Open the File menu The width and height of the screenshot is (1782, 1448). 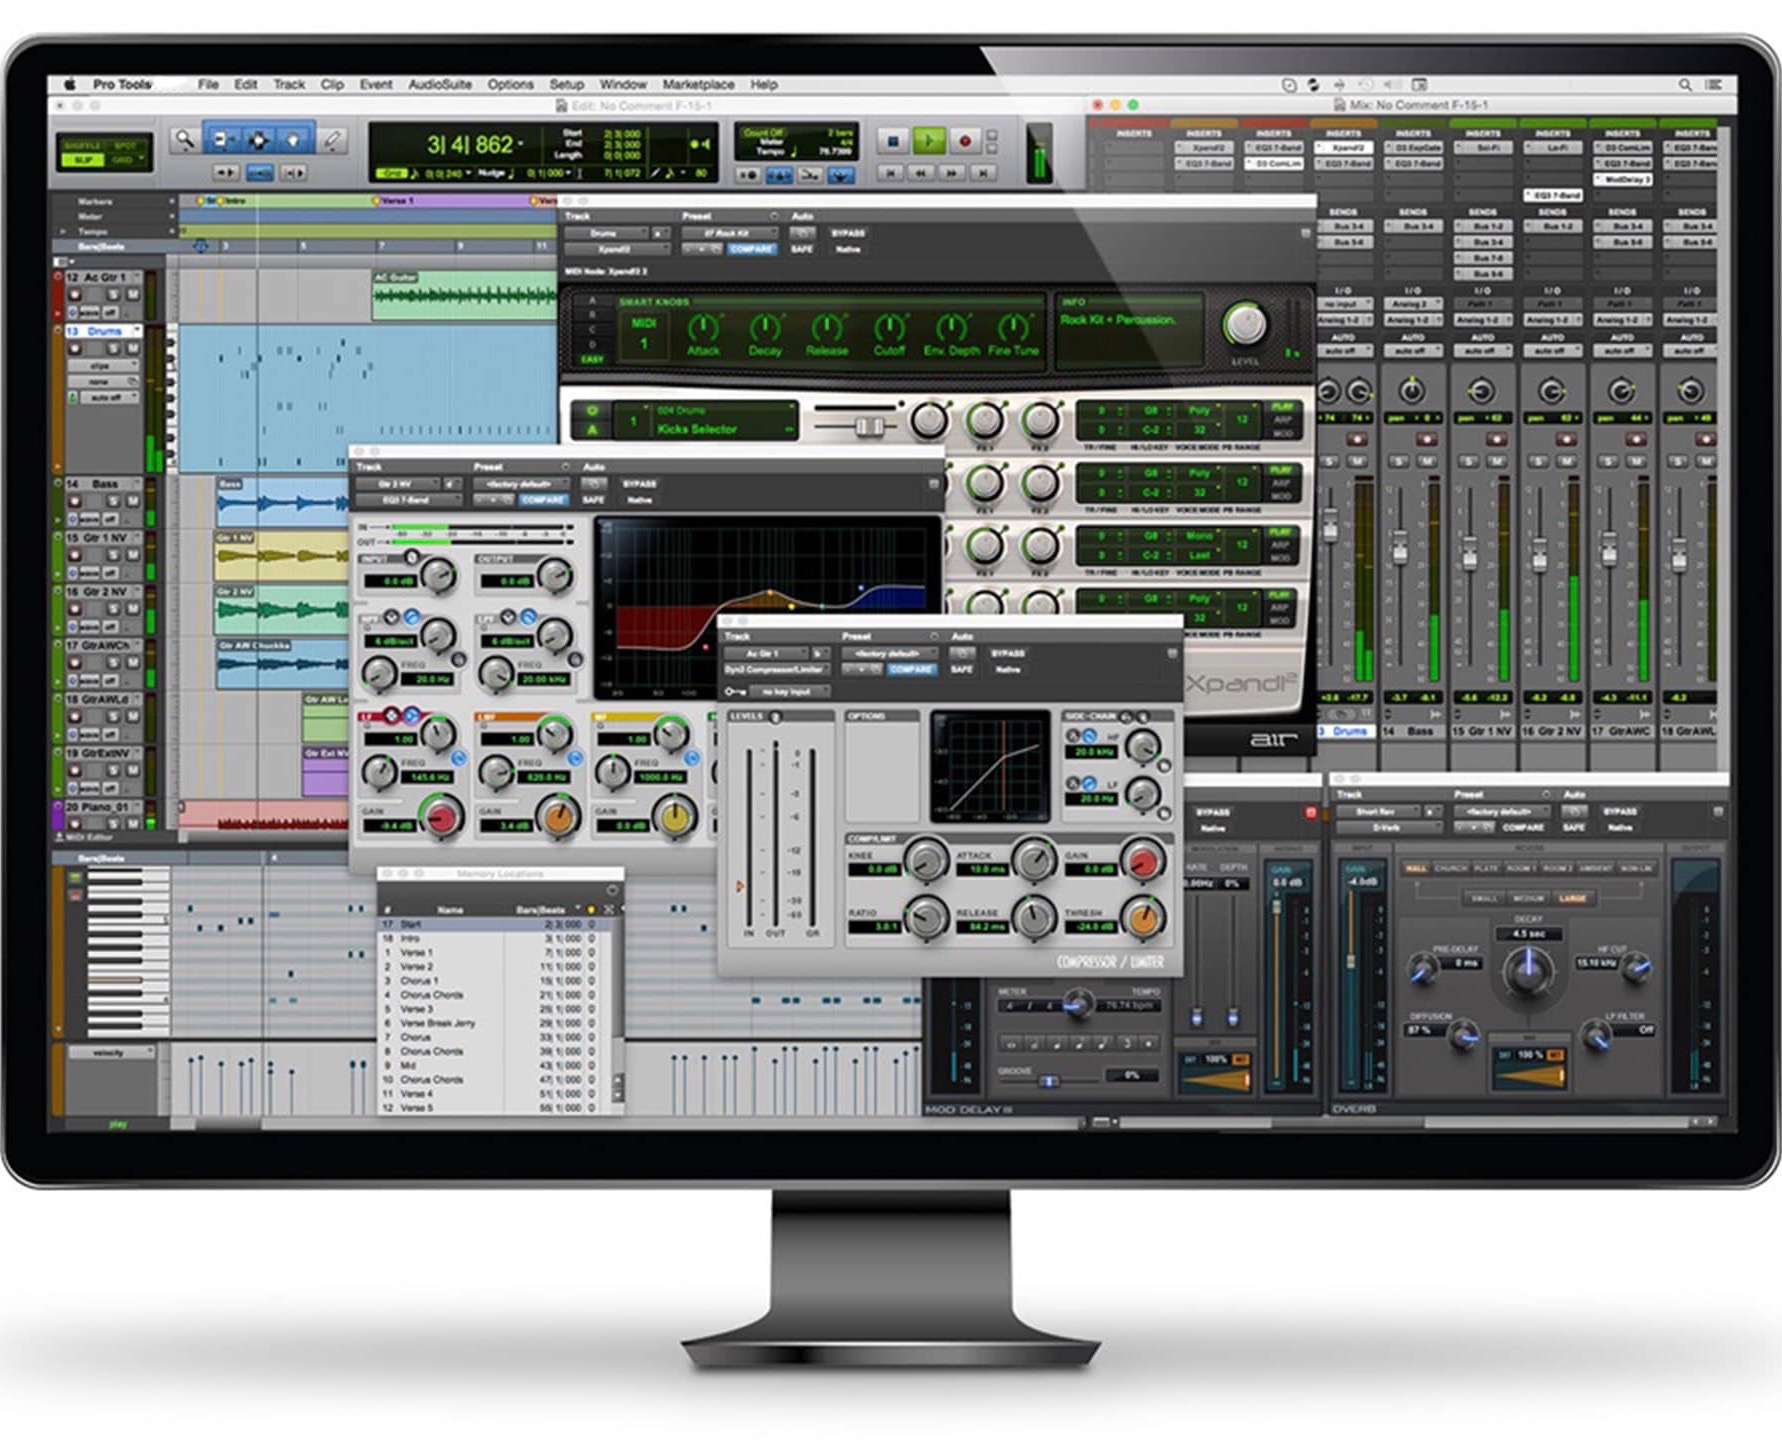[208, 85]
